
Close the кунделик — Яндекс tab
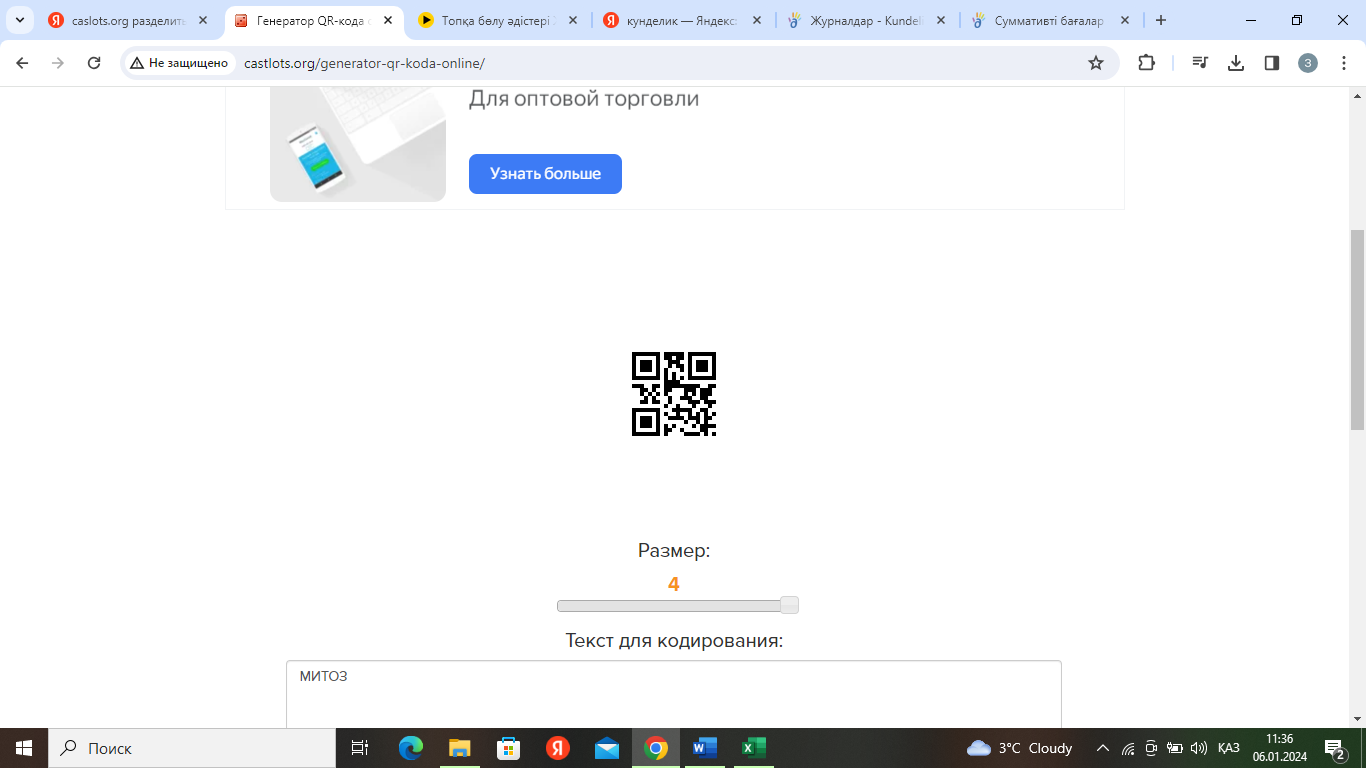757,20
